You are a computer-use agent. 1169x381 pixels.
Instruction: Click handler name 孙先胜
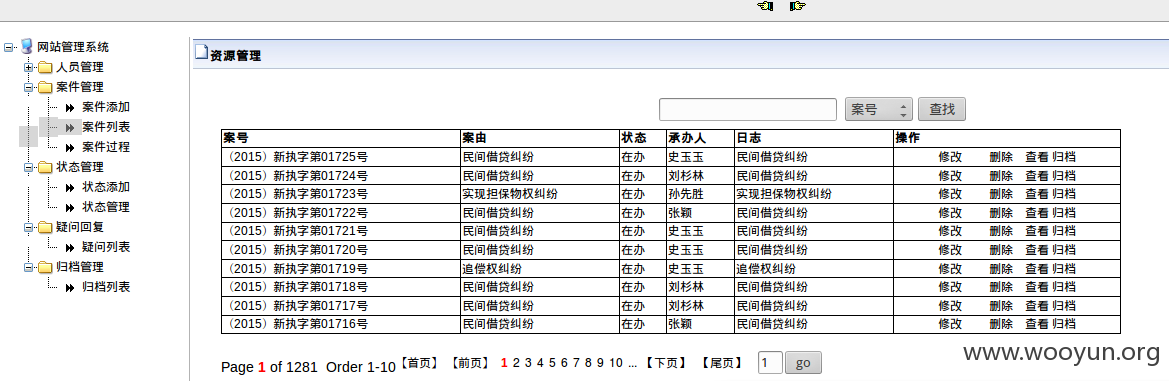click(686, 194)
